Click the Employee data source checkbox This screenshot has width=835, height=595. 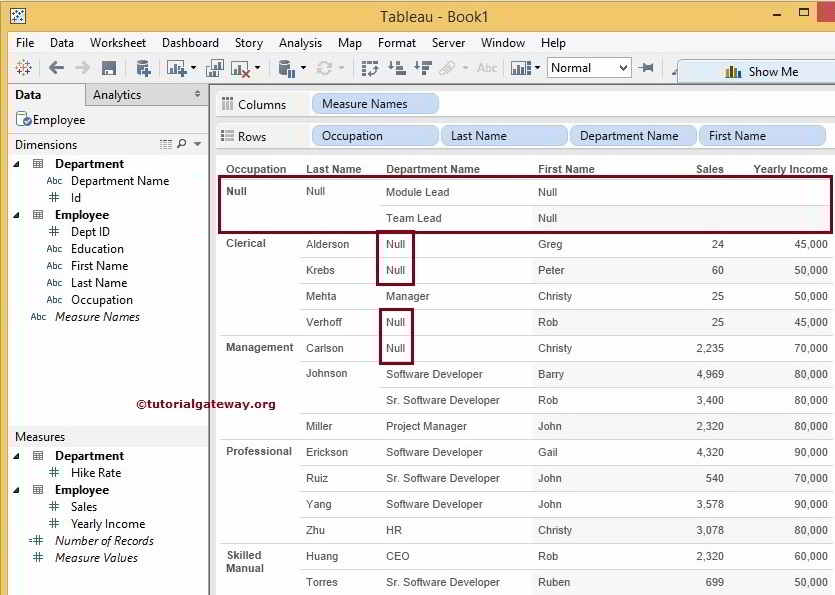coord(22,119)
